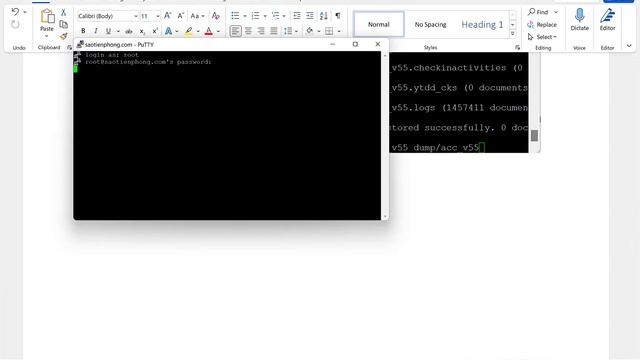This screenshot has width=640, height=360.
Task: Click the background terminal image scrollbar thumb
Action: click(534, 136)
